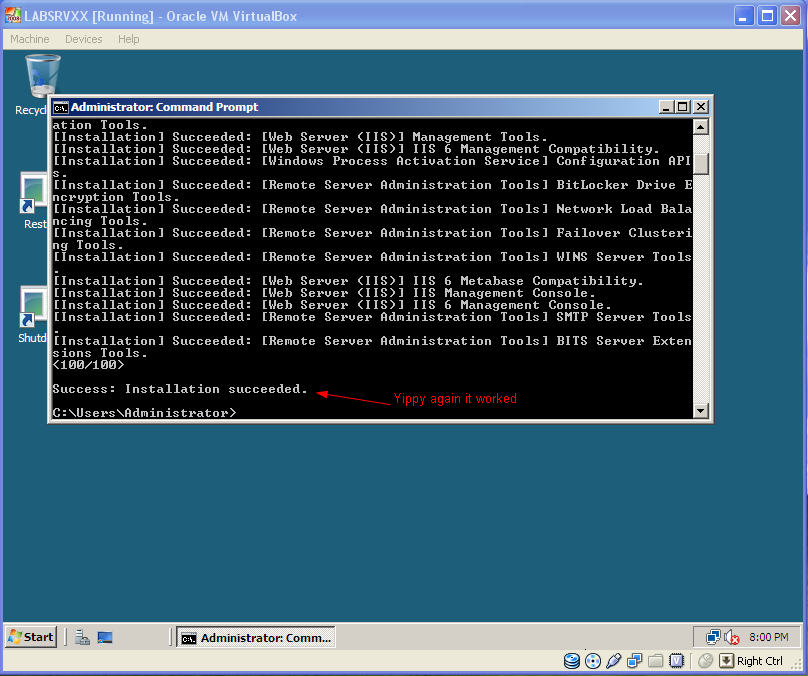Open the Help menu
This screenshot has height=676, width=808.
point(128,39)
